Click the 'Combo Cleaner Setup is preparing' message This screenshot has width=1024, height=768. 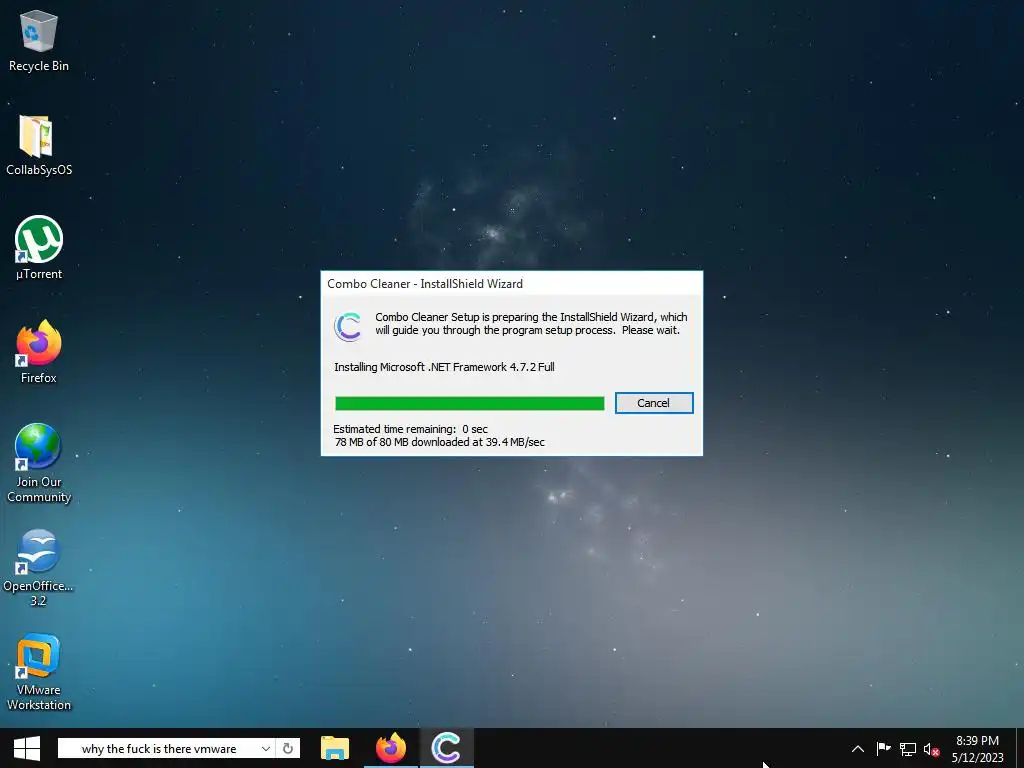(531, 323)
